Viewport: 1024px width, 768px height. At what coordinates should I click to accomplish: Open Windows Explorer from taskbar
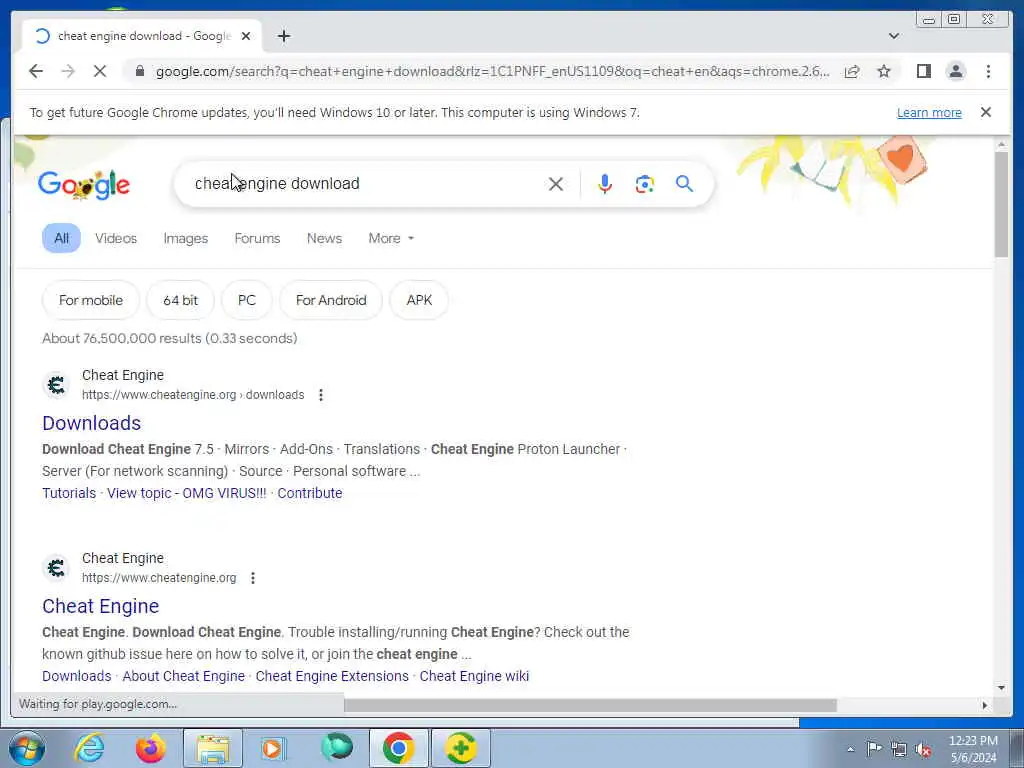[x=213, y=748]
